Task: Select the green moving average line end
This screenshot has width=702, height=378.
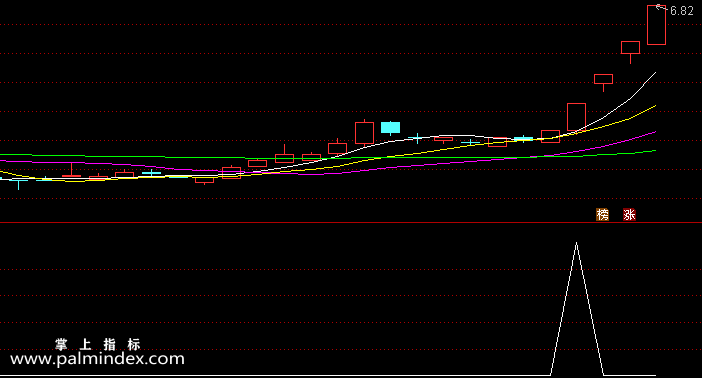Action: [655, 151]
